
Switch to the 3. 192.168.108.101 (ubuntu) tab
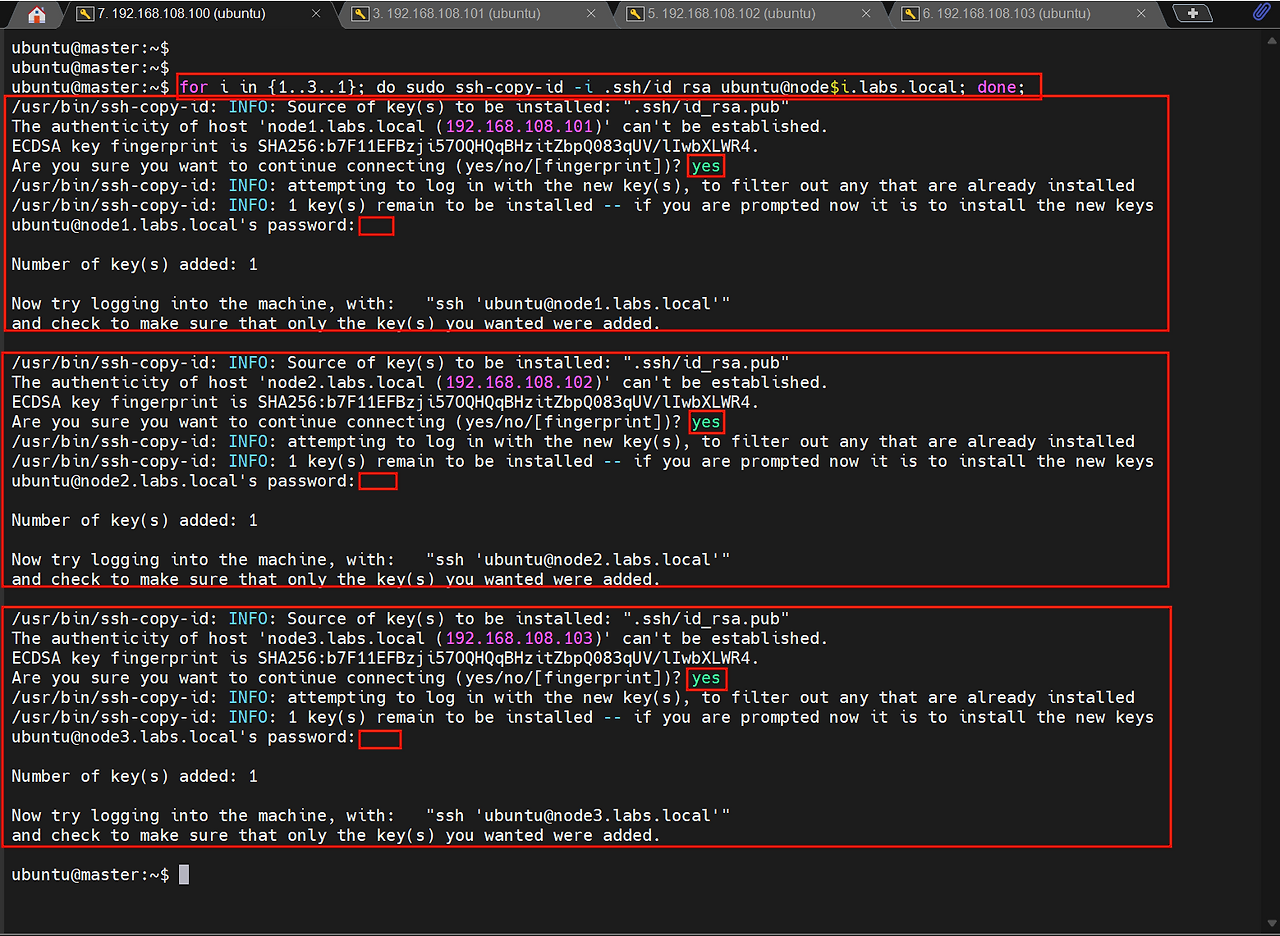(458, 14)
